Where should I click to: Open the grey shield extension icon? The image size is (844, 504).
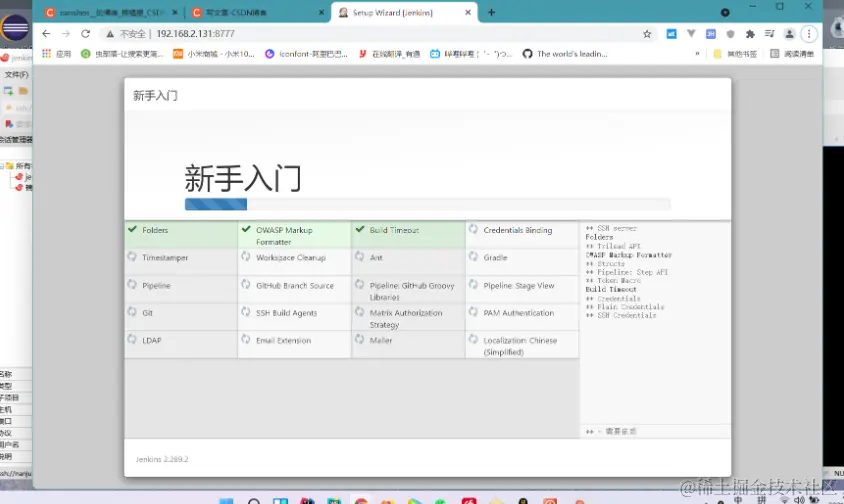point(730,34)
